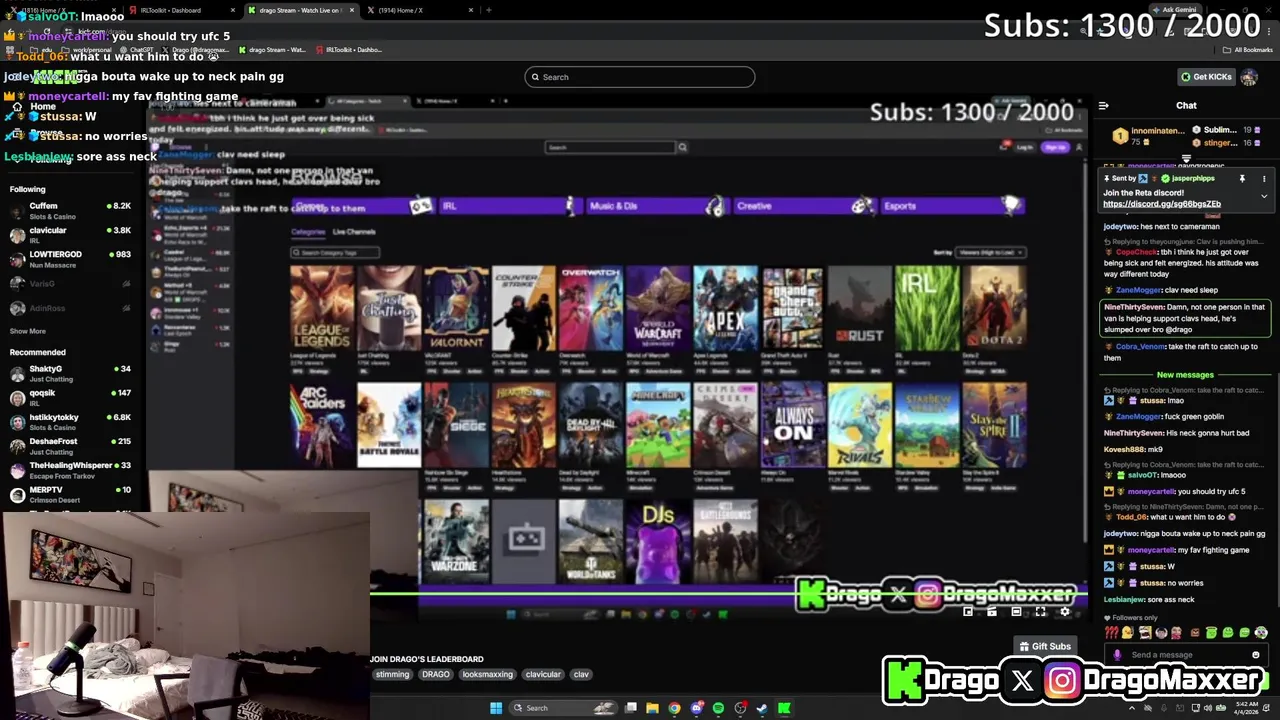1280x720 pixels.
Task: Pick the red question marks emote
Action: point(1111,632)
